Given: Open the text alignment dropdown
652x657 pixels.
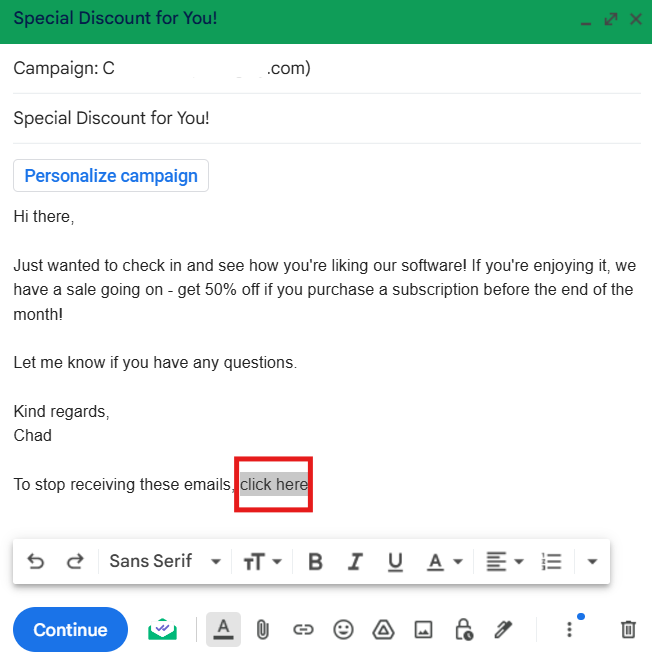Looking at the screenshot, I should point(505,561).
